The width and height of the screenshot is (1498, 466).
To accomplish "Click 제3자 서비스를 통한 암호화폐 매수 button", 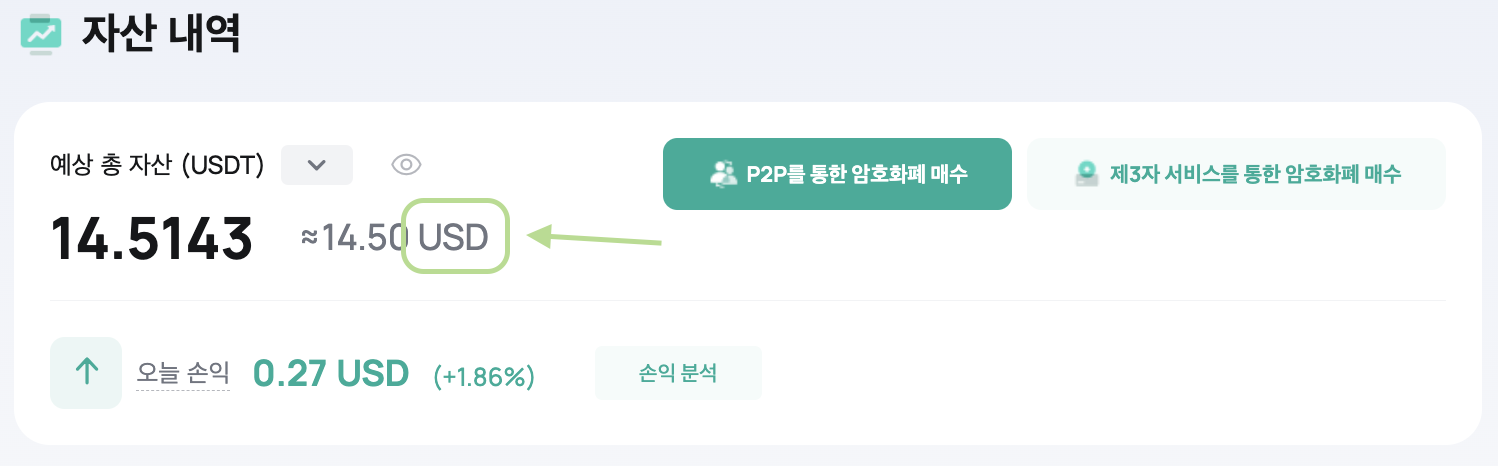I will click(x=1236, y=174).
